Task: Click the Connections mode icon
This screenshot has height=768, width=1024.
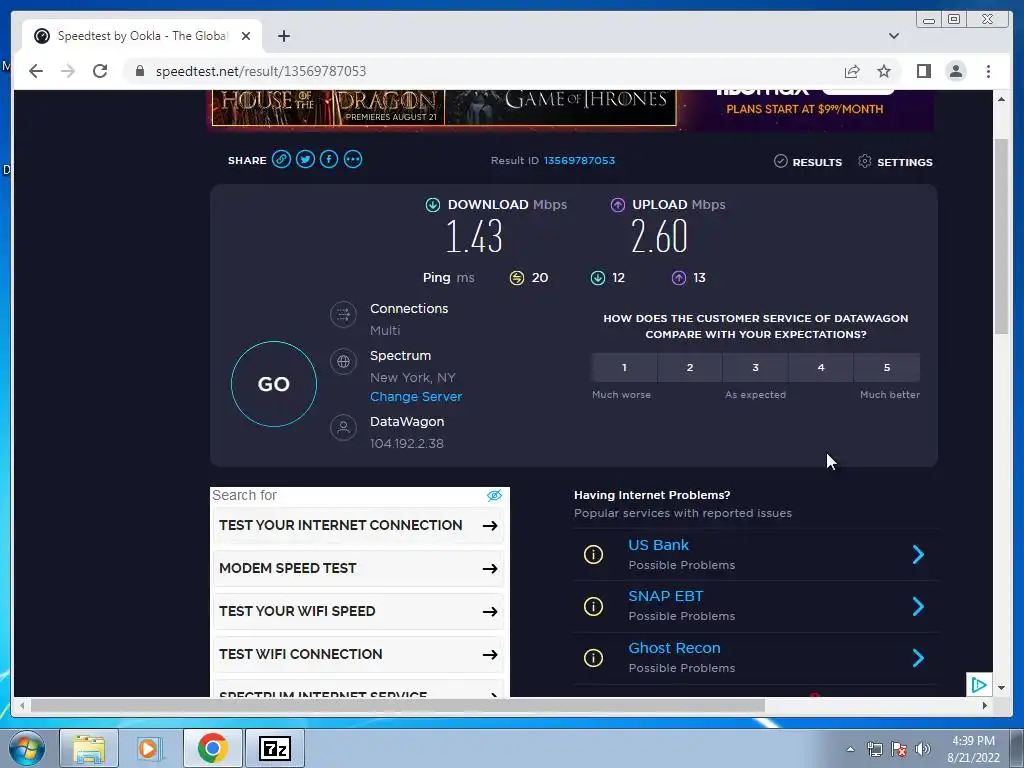Action: coord(344,315)
